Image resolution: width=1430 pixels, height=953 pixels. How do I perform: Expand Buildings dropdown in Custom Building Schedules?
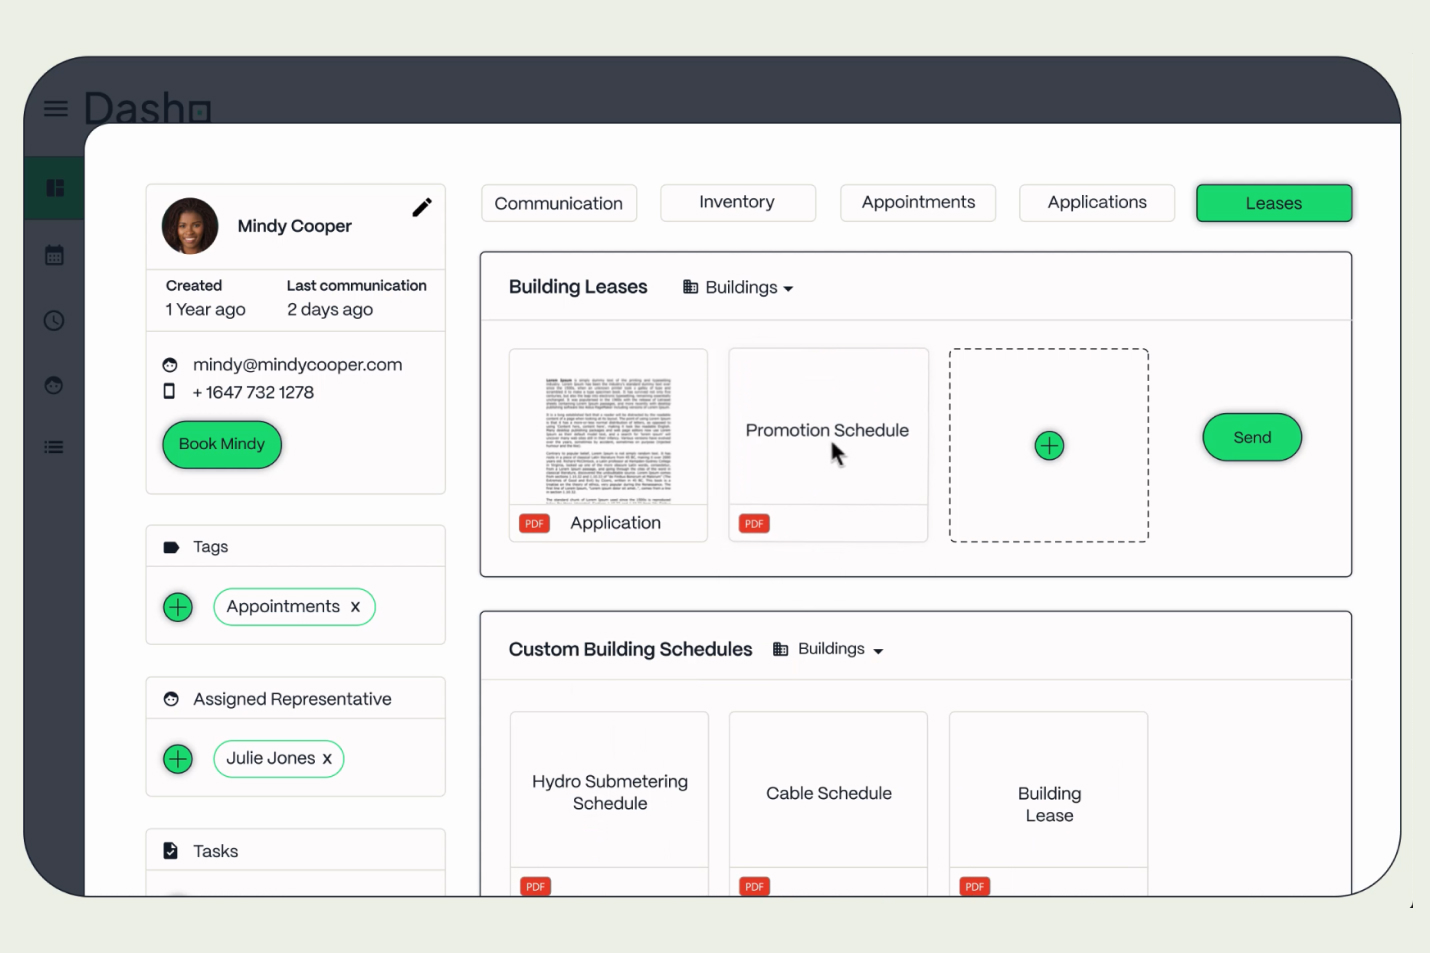(x=828, y=649)
